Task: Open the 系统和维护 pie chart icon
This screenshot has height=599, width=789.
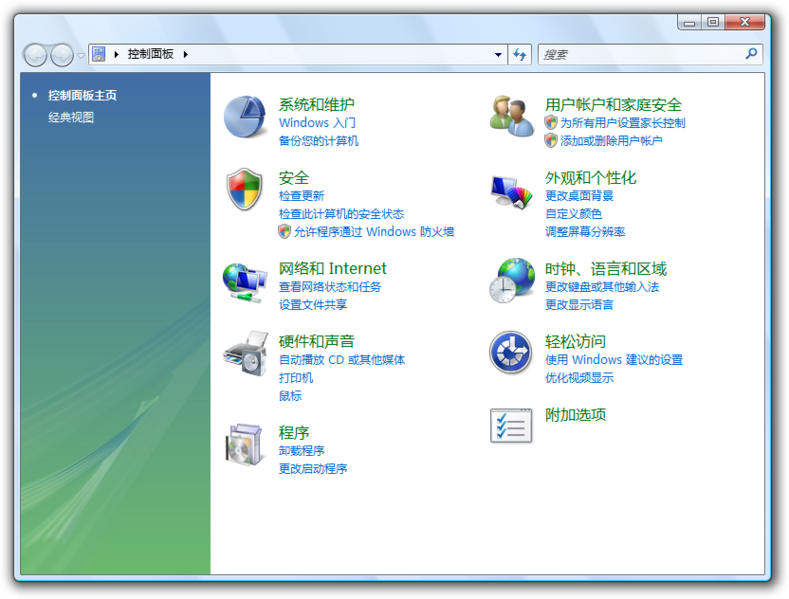Action: (245, 117)
